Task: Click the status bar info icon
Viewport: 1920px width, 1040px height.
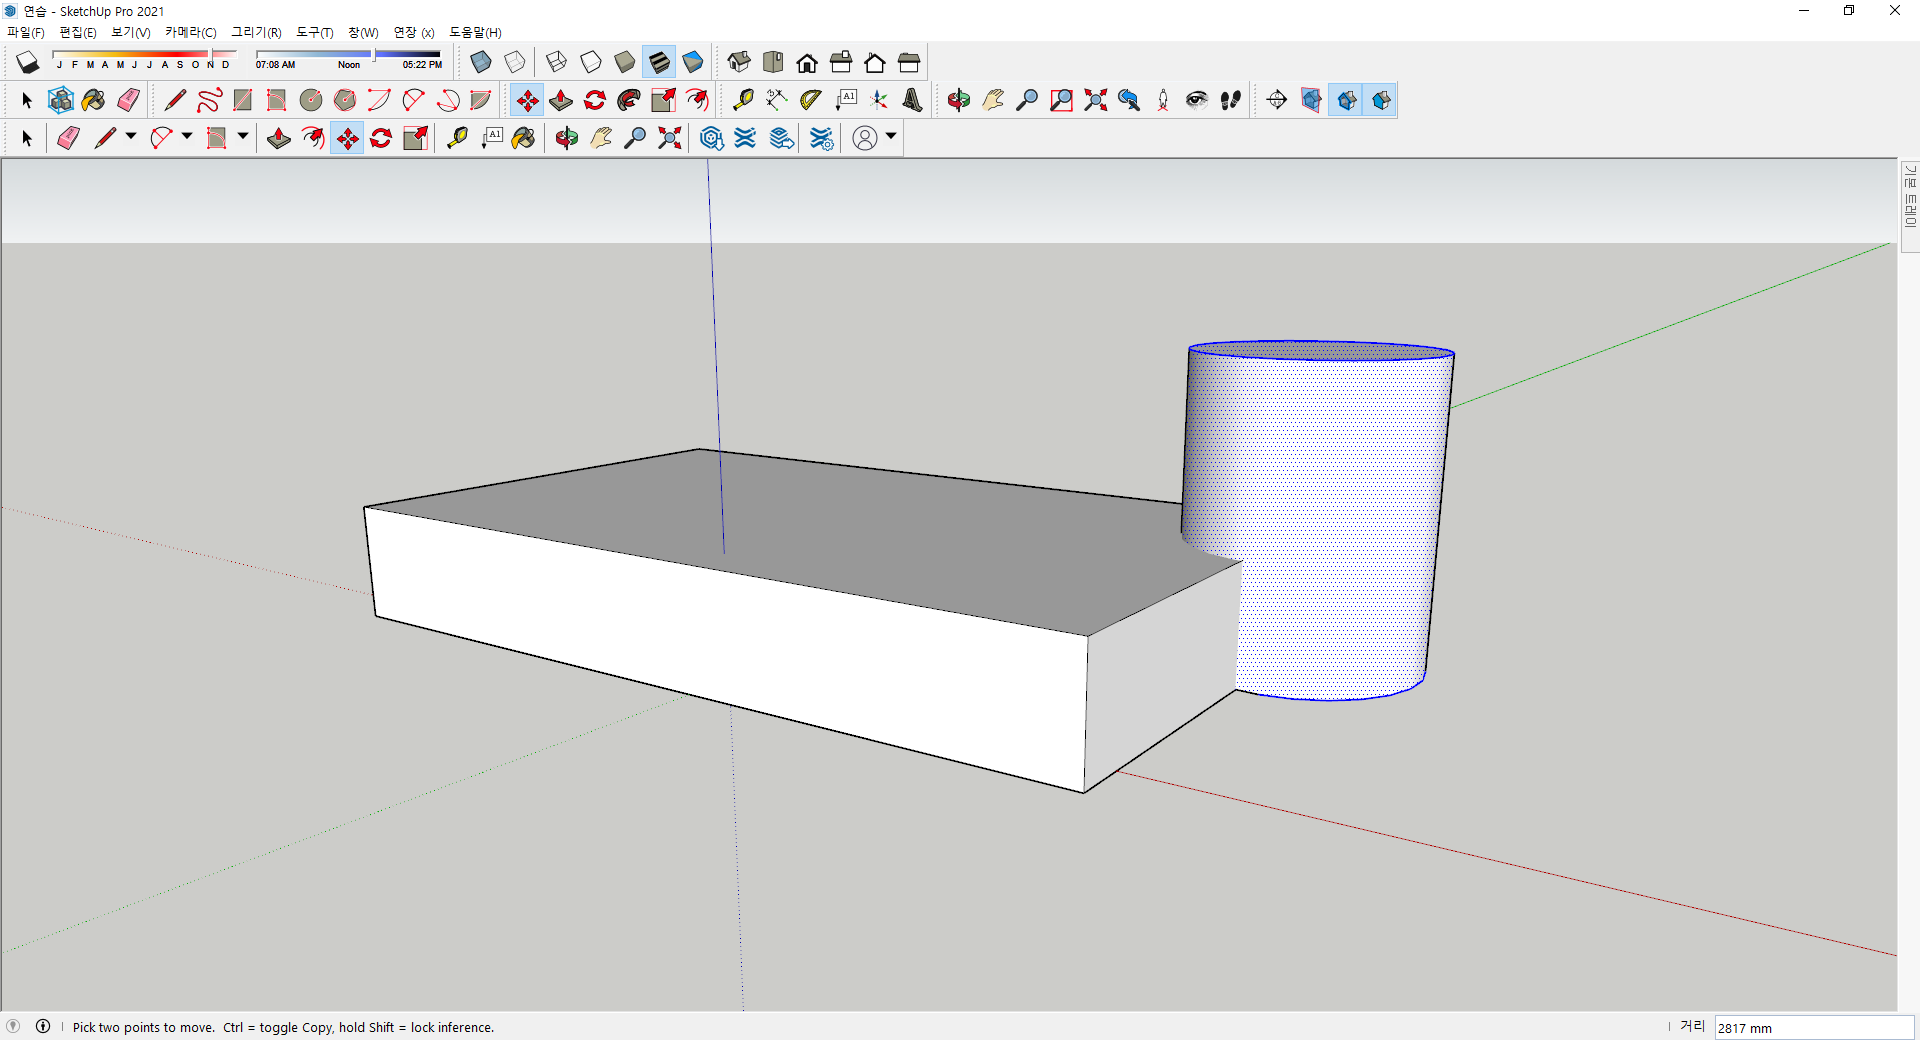Action: (x=43, y=1026)
